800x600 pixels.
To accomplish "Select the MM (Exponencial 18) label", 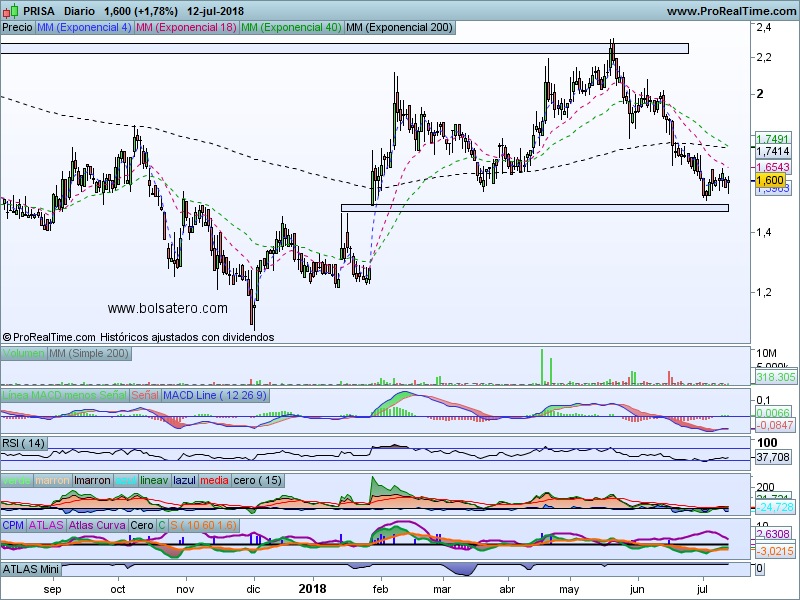I will coord(186,28).
